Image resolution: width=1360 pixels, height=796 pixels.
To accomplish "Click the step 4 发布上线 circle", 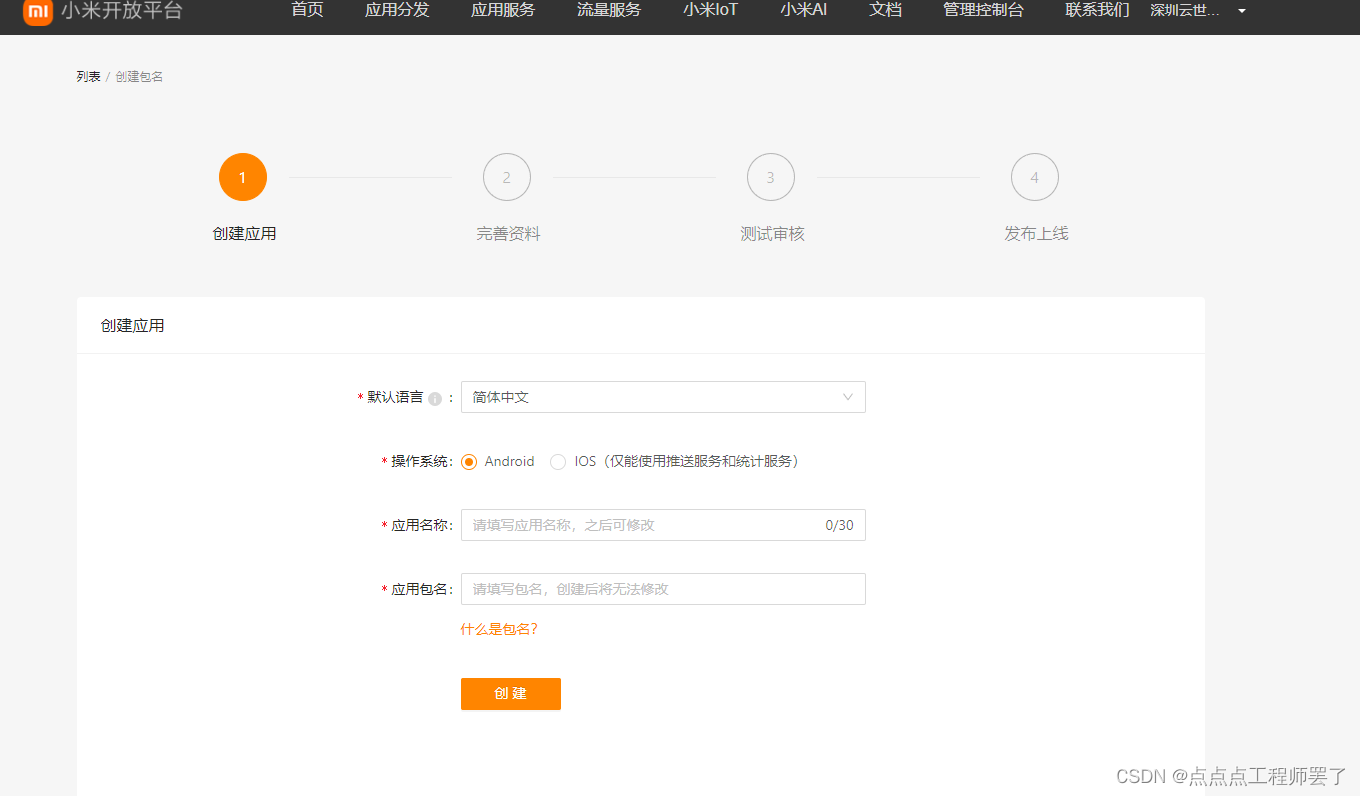I will click(x=1035, y=177).
